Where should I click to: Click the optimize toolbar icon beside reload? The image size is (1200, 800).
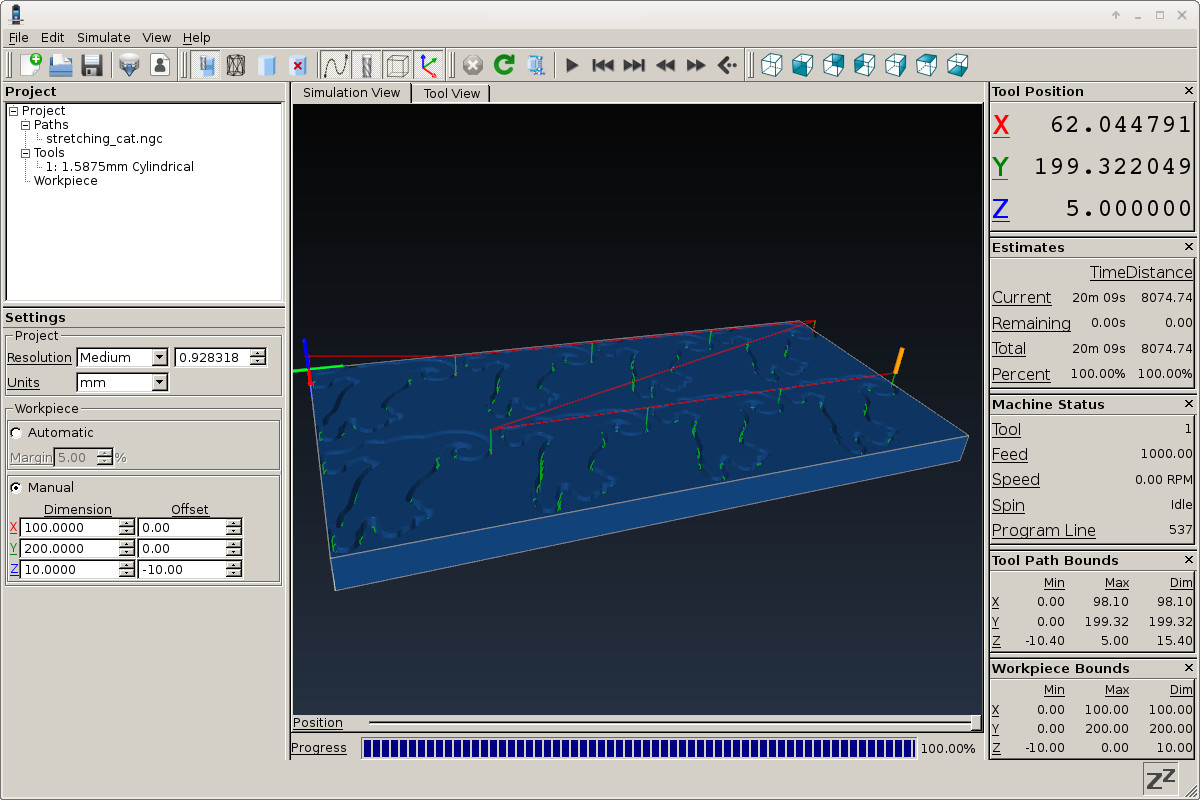click(535, 65)
